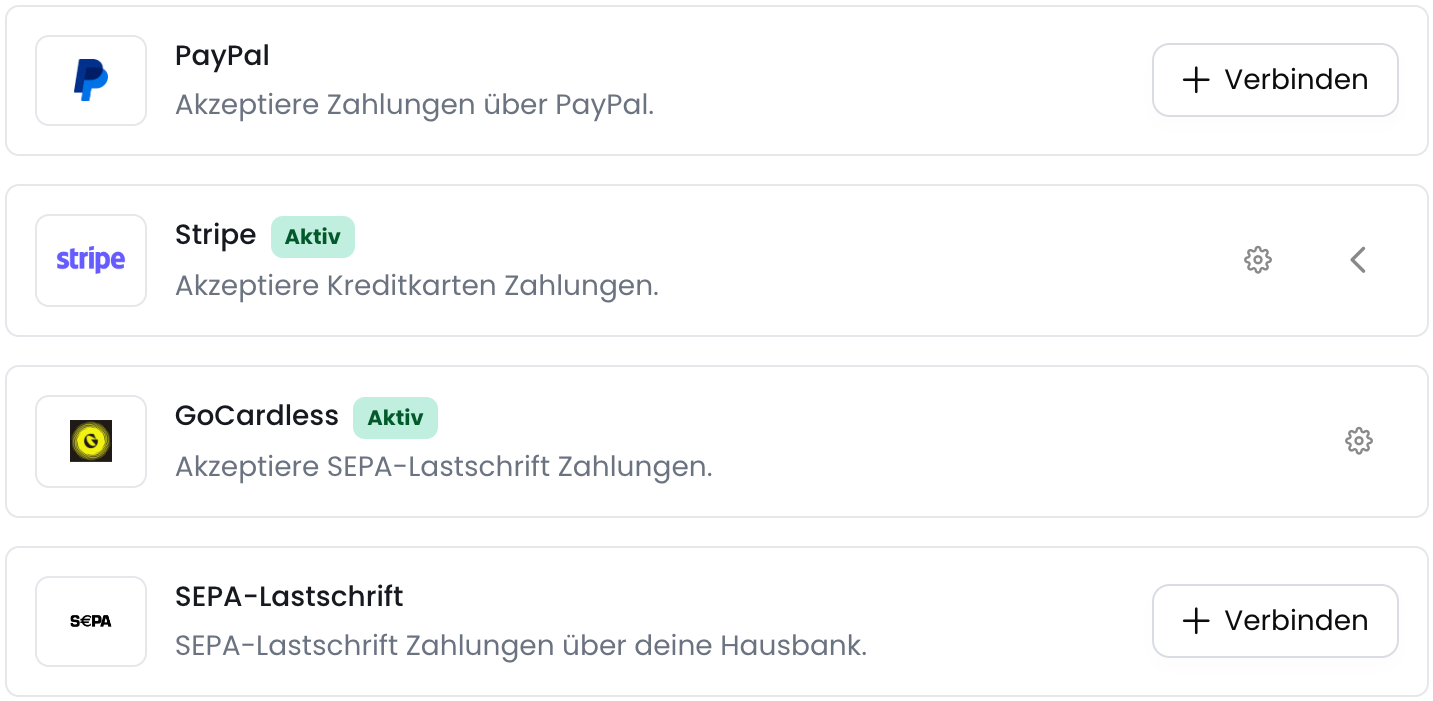The image size is (1433, 701).
Task: Click the Stripe description text link
Action: pyautogui.click(x=416, y=285)
